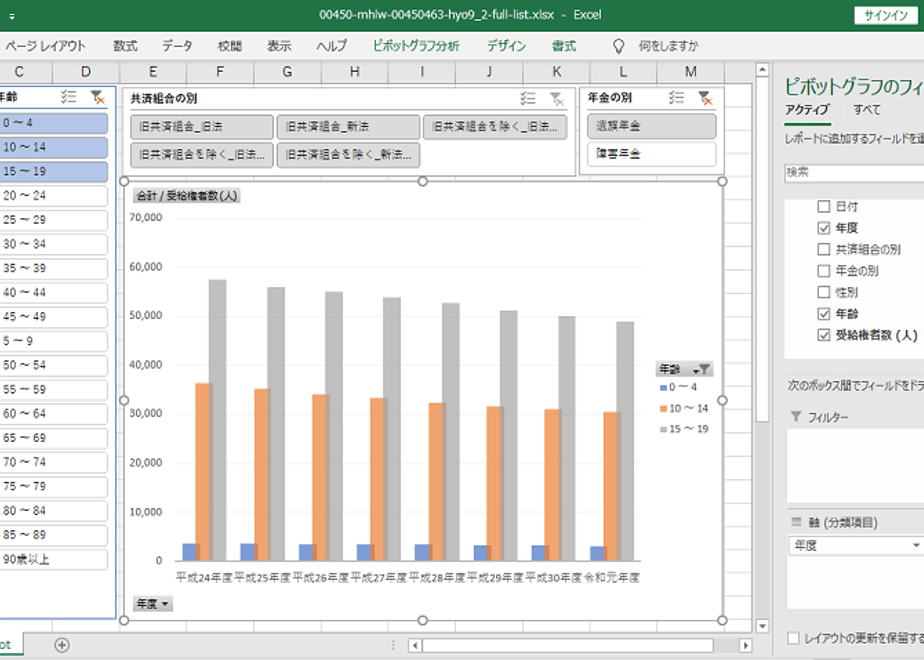
Task: Click the lightbulb Tell Me icon
Action: pyautogui.click(x=618, y=46)
